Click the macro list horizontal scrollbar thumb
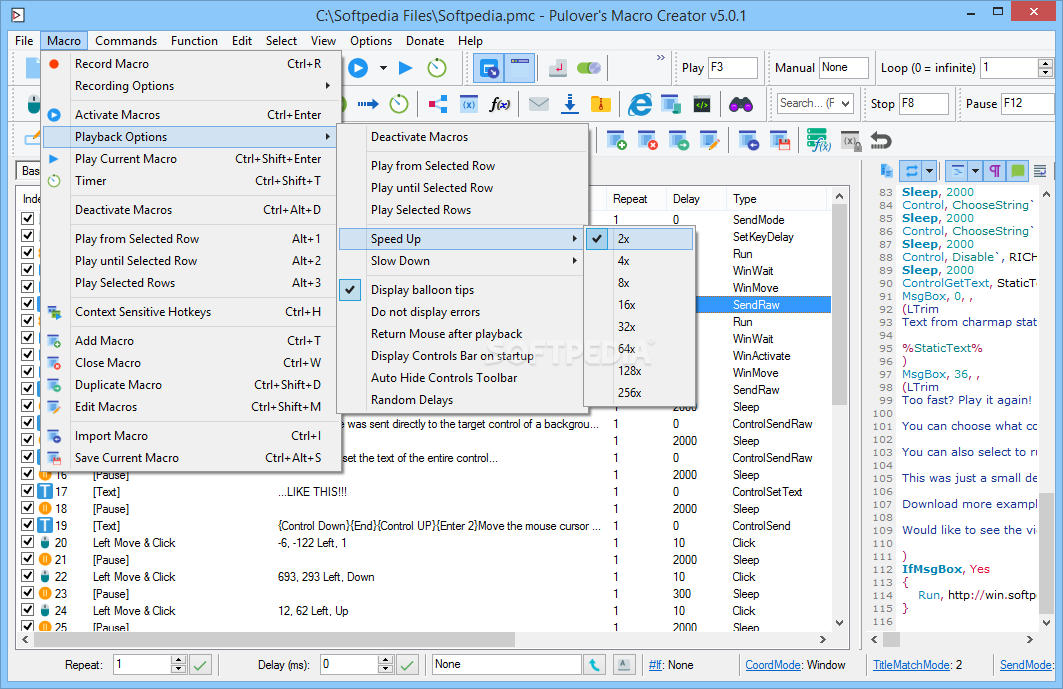This screenshot has width=1063, height=689. click(x=274, y=639)
